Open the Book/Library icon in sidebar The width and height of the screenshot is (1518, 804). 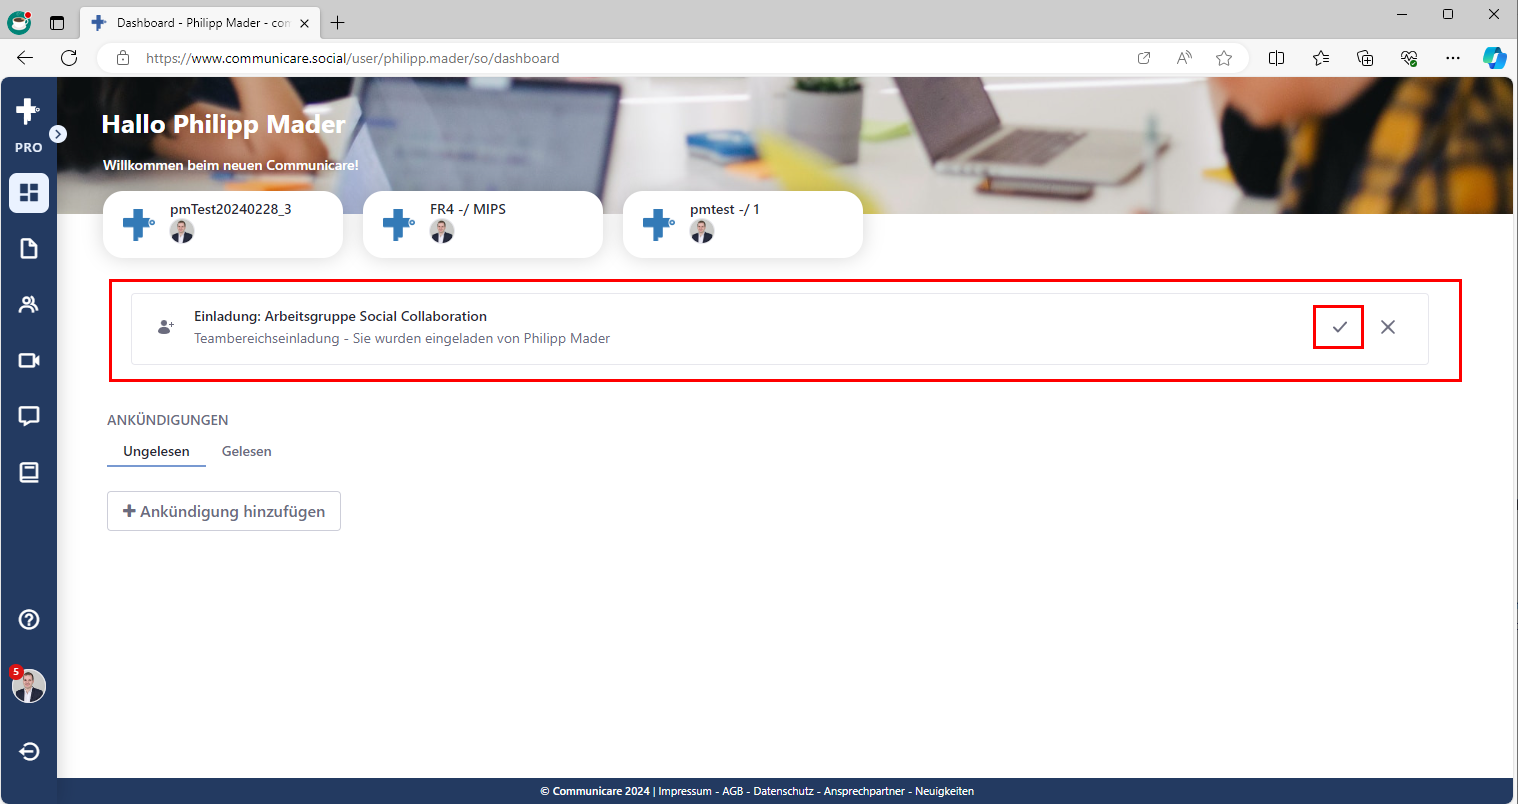tap(29, 472)
